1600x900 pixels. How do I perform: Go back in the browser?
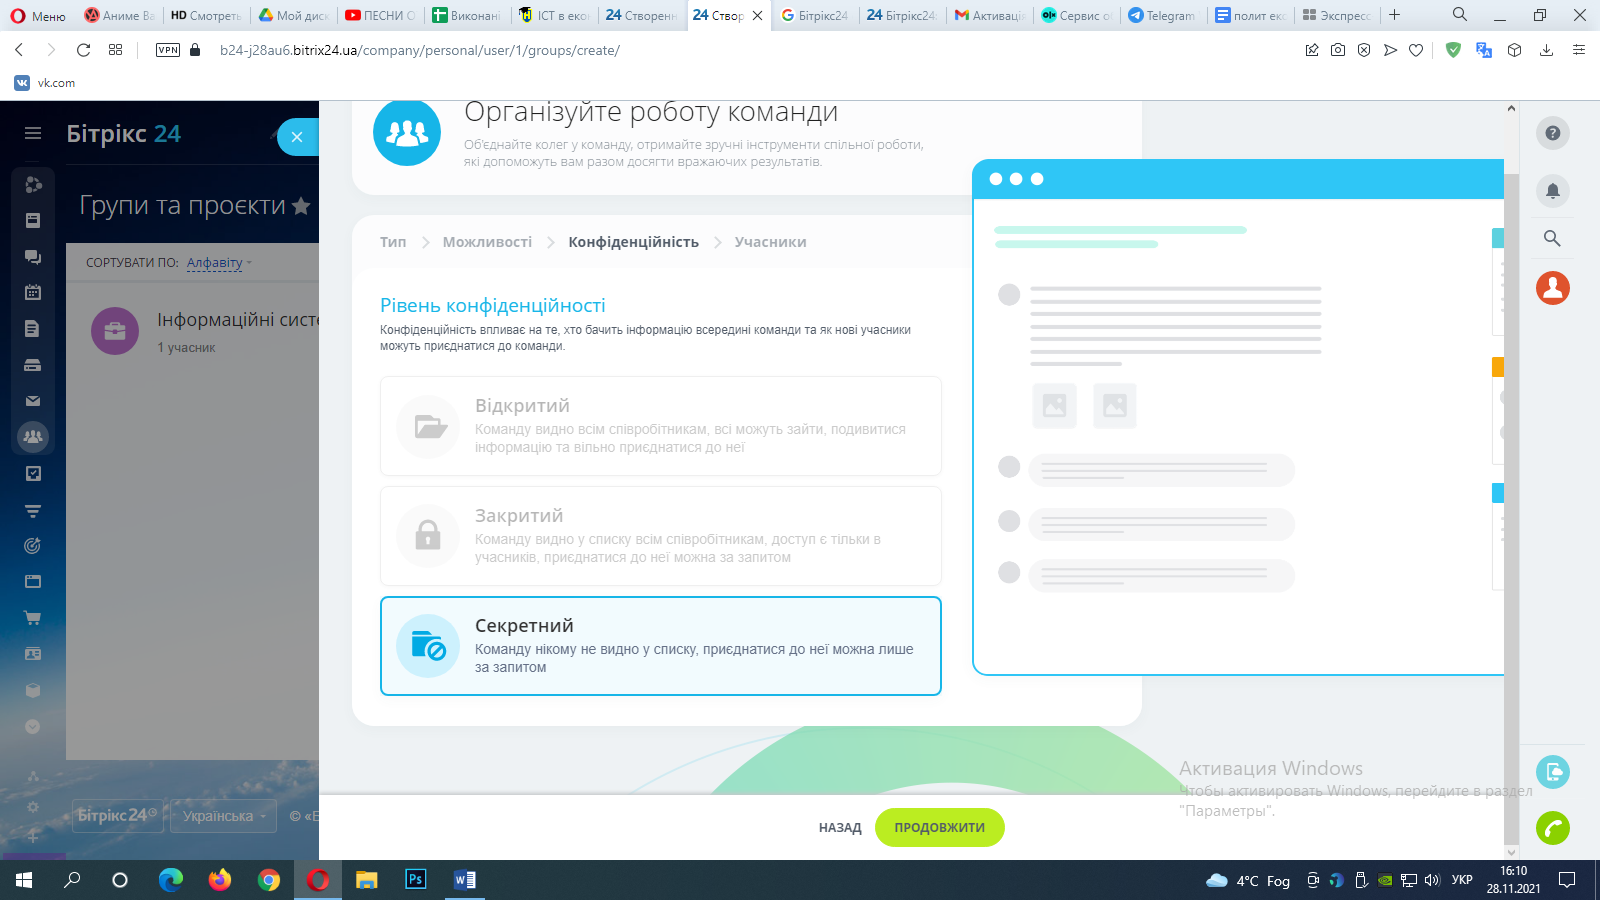(19, 50)
